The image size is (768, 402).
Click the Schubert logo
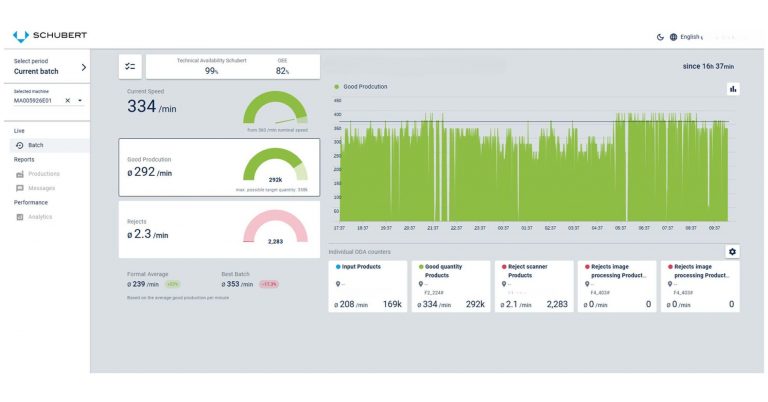point(49,36)
